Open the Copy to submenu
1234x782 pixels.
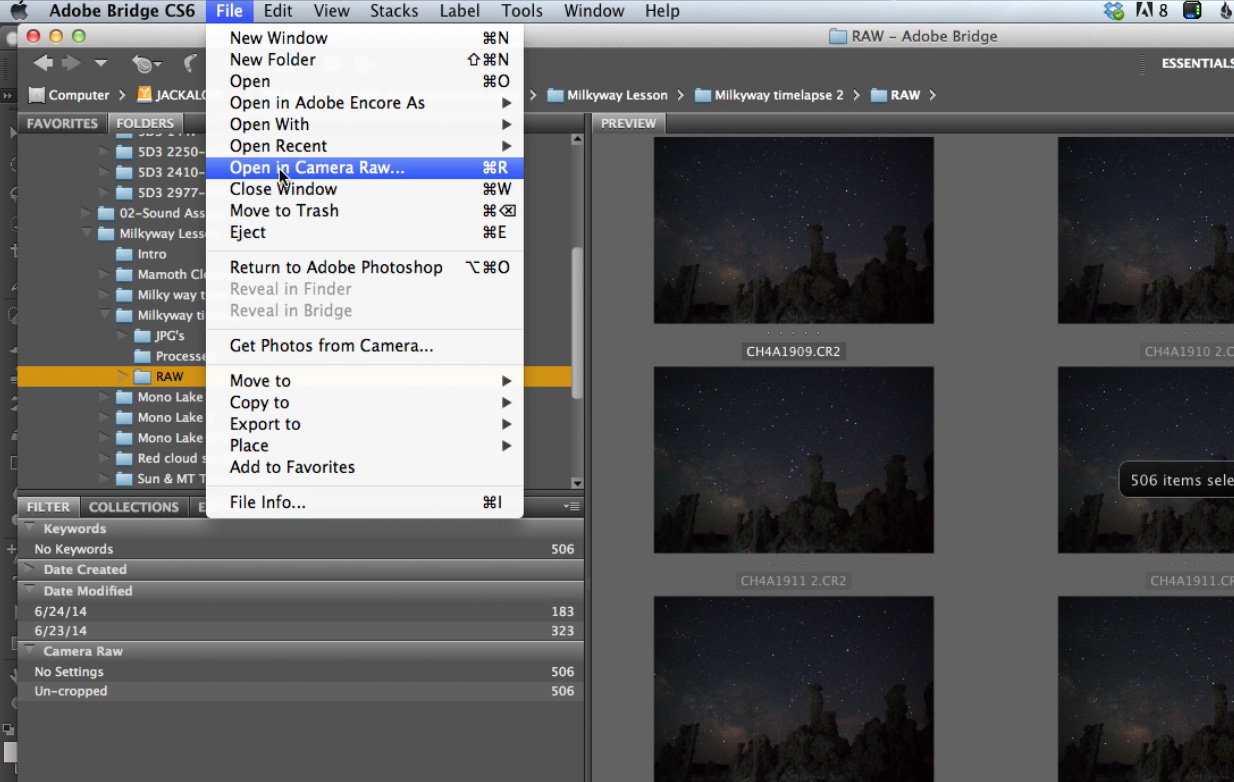(364, 403)
